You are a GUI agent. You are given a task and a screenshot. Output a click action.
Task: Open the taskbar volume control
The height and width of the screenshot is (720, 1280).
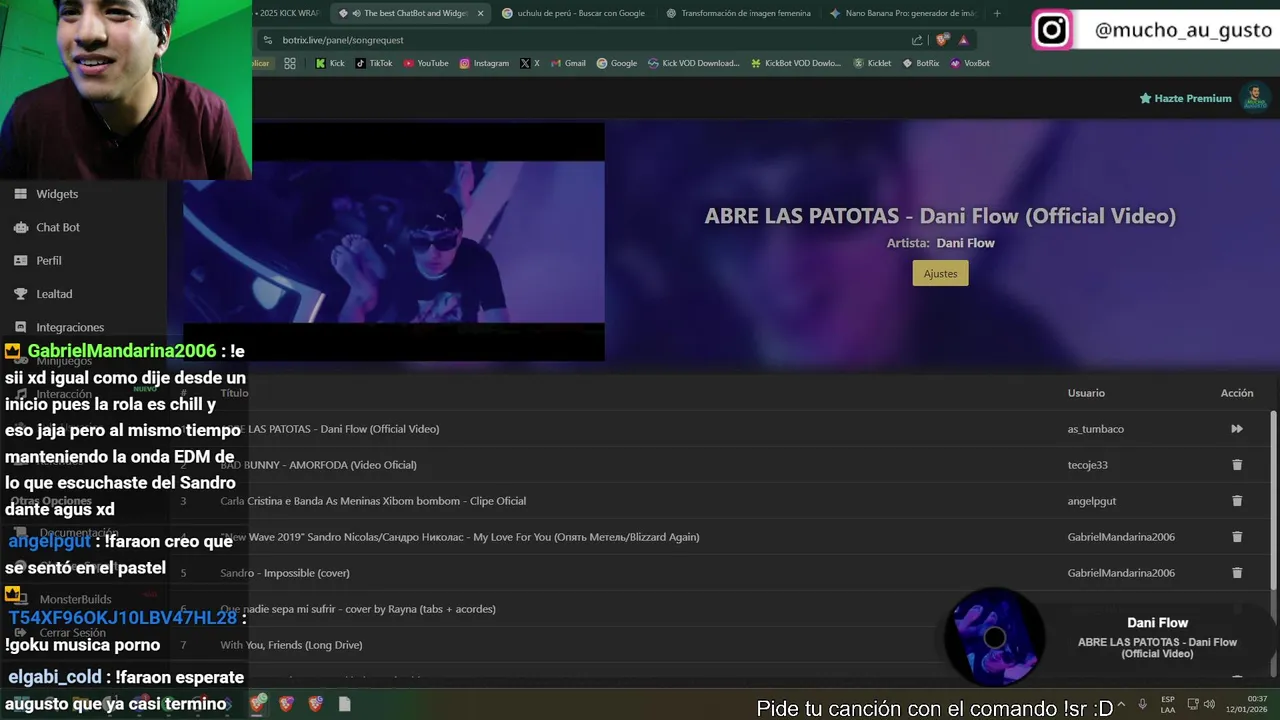pyautogui.click(x=1209, y=704)
